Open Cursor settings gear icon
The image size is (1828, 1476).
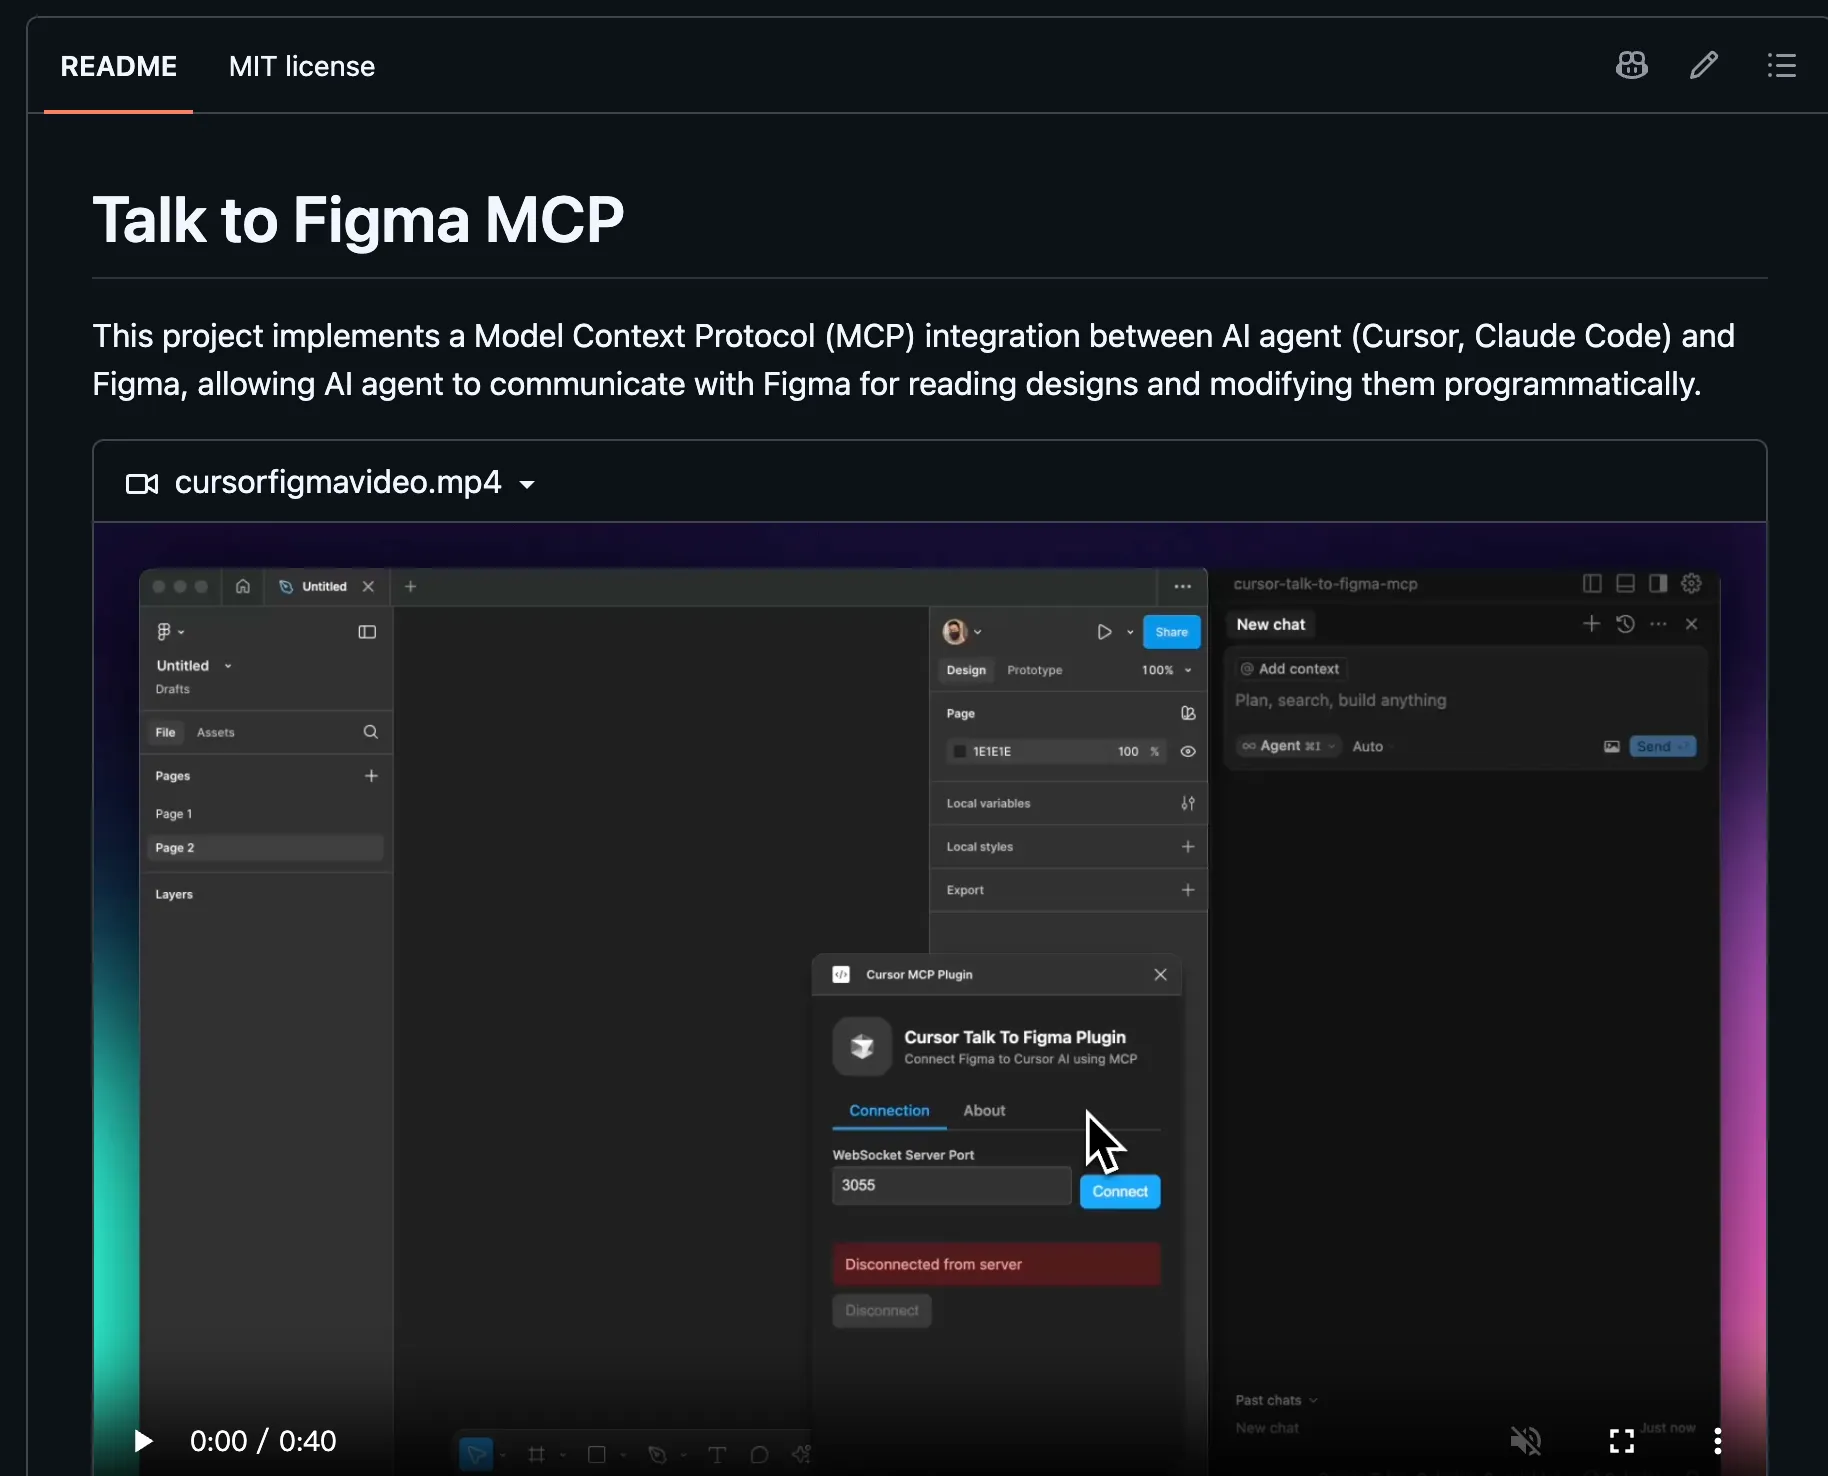pos(1692,584)
